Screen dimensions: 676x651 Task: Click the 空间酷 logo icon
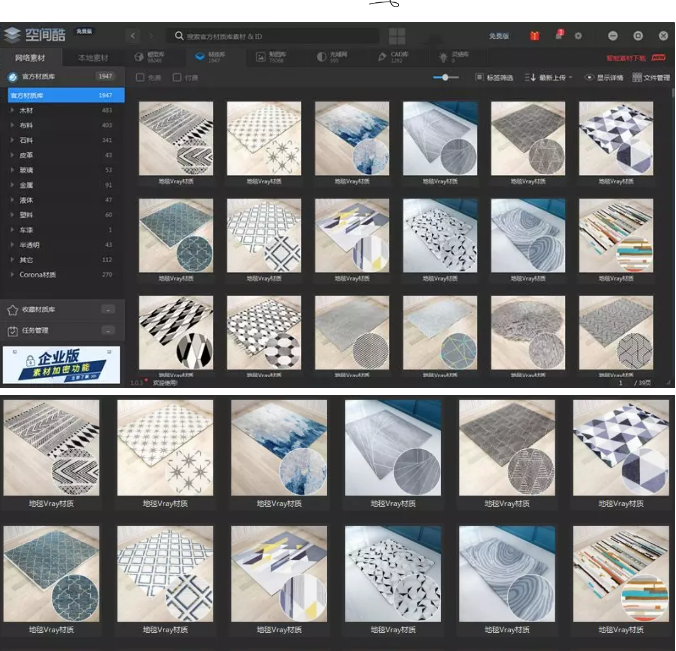pyautogui.click(x=12, y=35)
